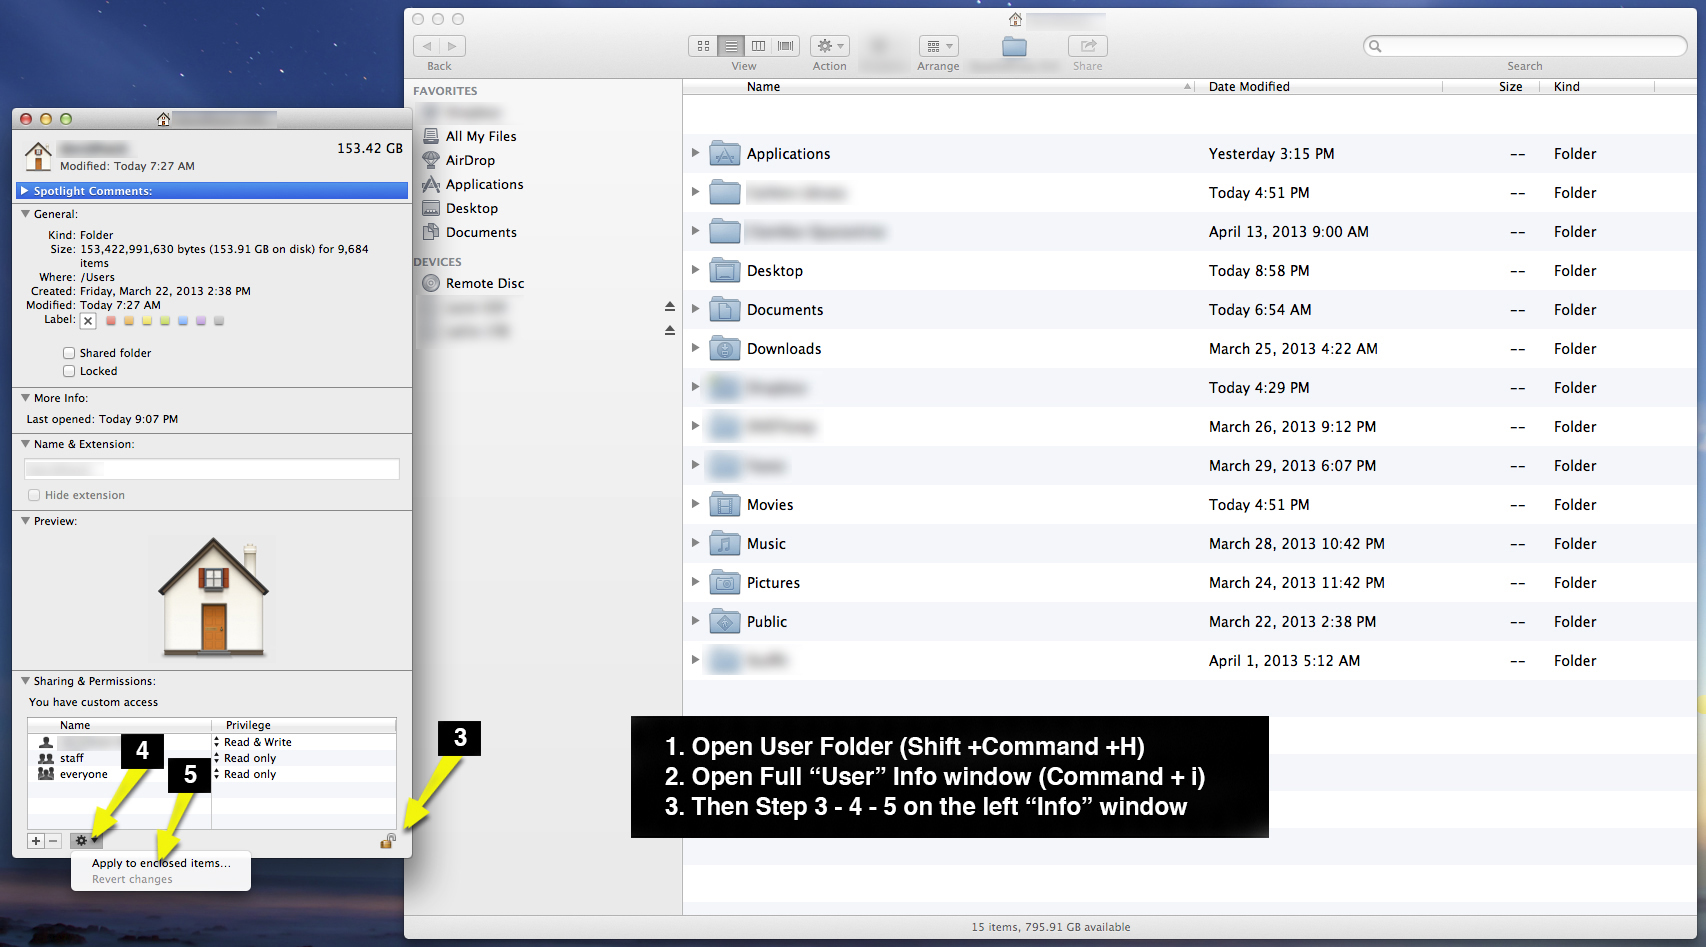Image resolution: width=1706 pixels, height=947 pixels.
Task: Click the Applications sidebar icon
Action: pyautogui.click(x=431, y=184)
